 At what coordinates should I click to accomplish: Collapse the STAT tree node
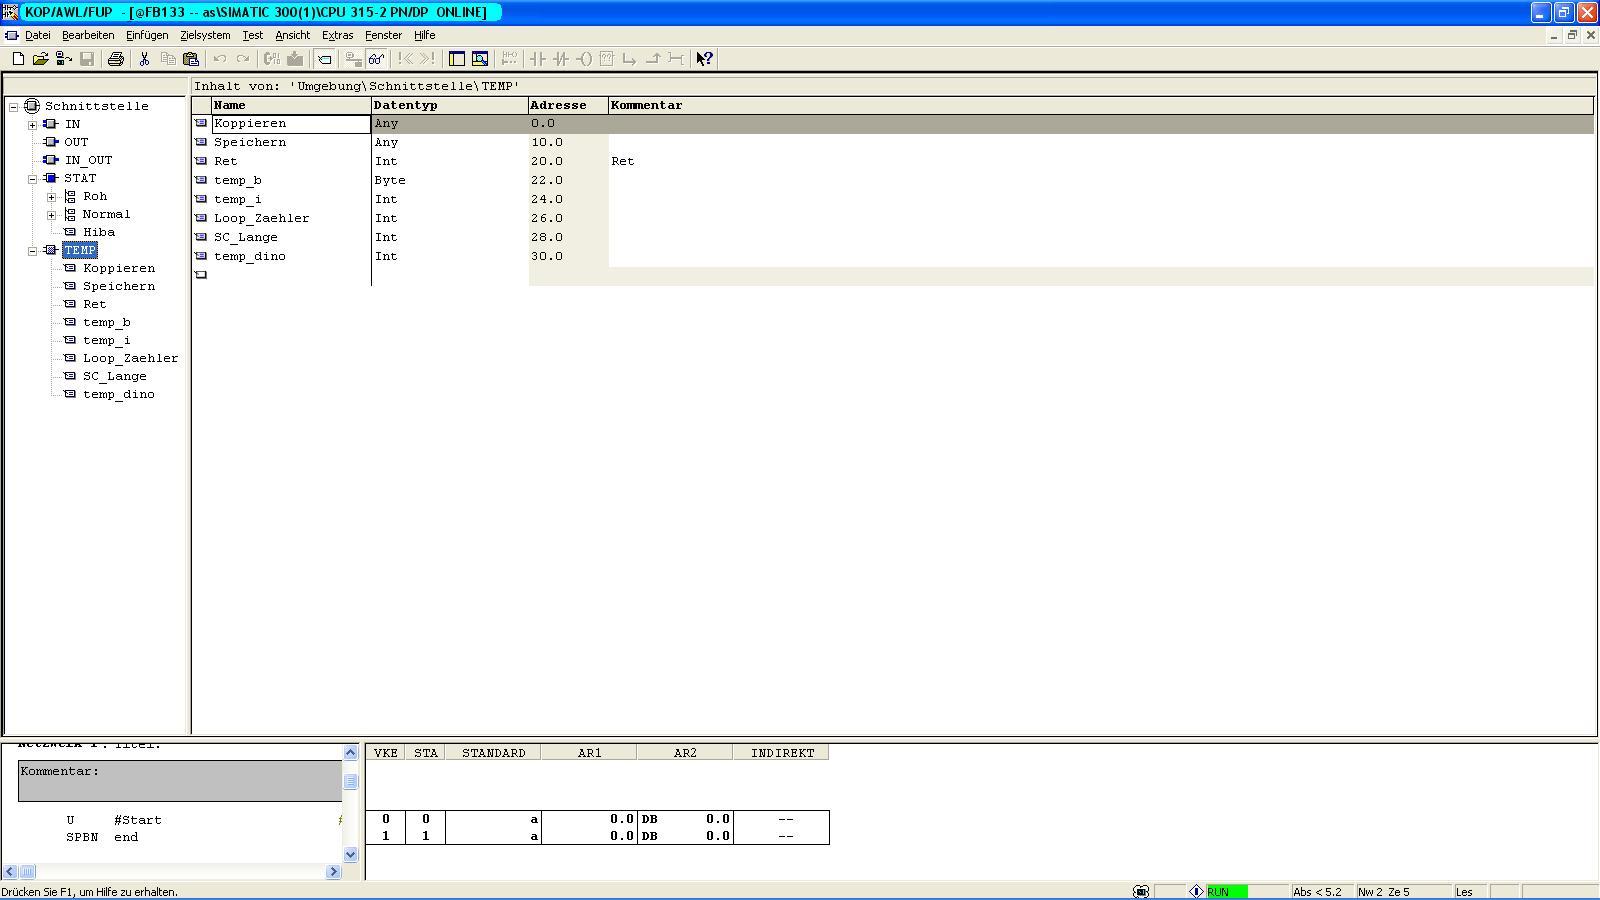coord(33,178)
